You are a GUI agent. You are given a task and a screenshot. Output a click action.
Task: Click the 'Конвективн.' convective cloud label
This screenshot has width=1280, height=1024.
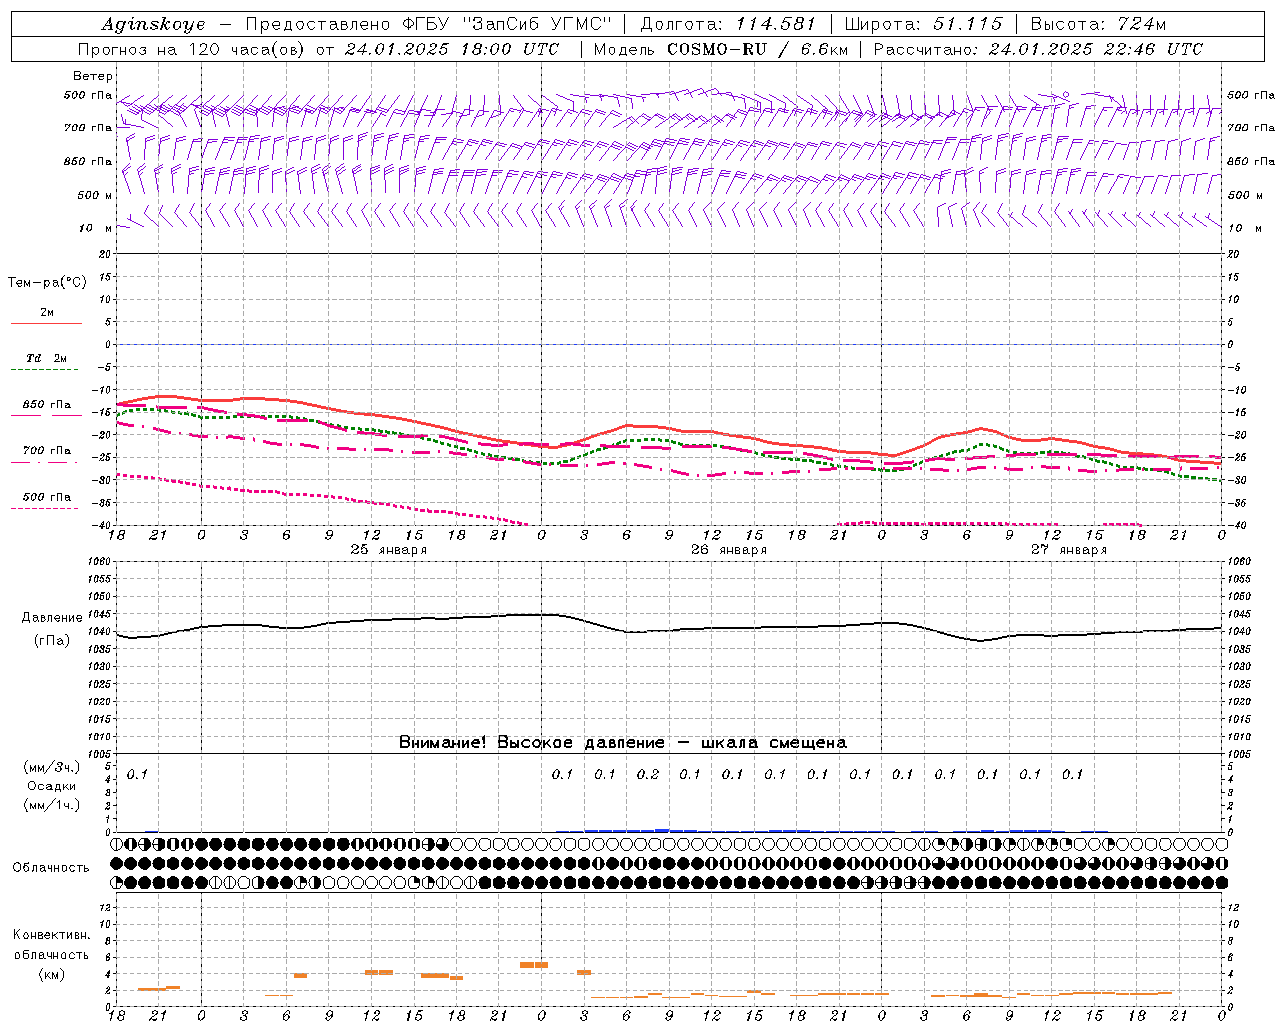coord(51,935)
